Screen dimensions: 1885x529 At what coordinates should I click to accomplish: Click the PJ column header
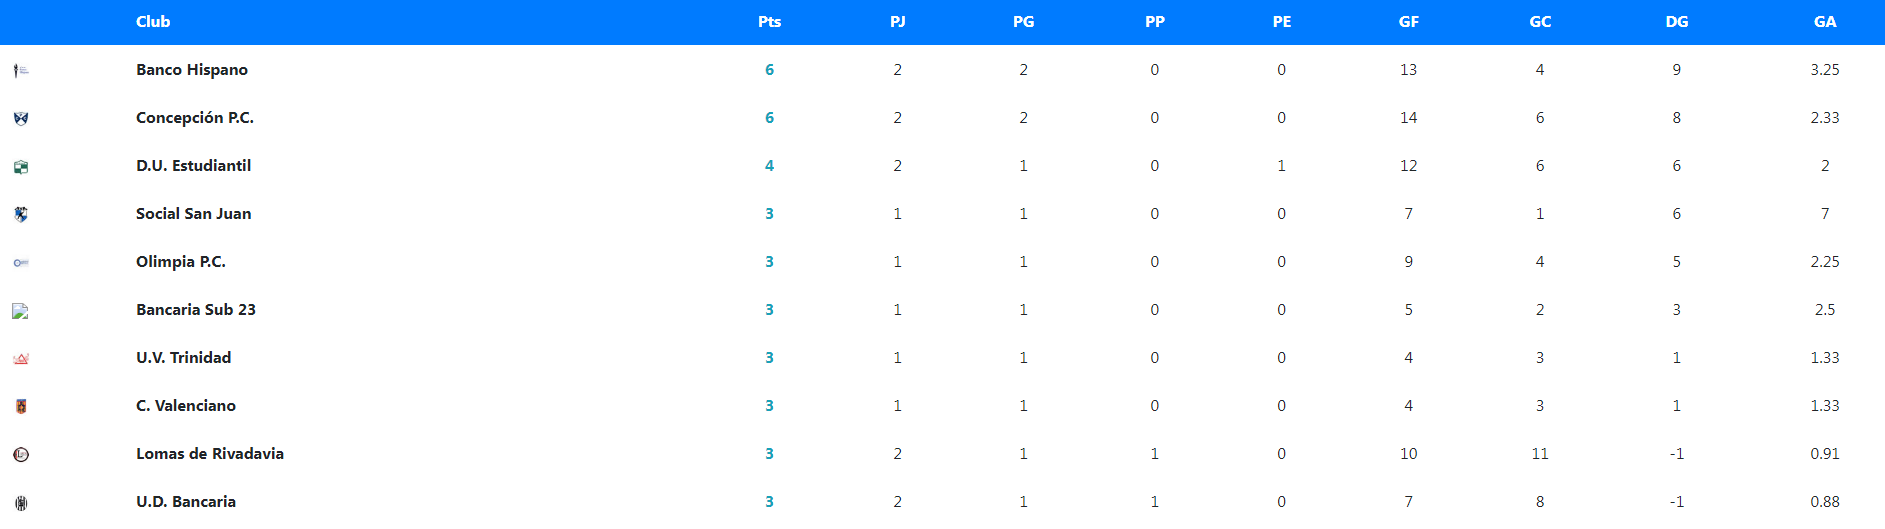[898, 22]
